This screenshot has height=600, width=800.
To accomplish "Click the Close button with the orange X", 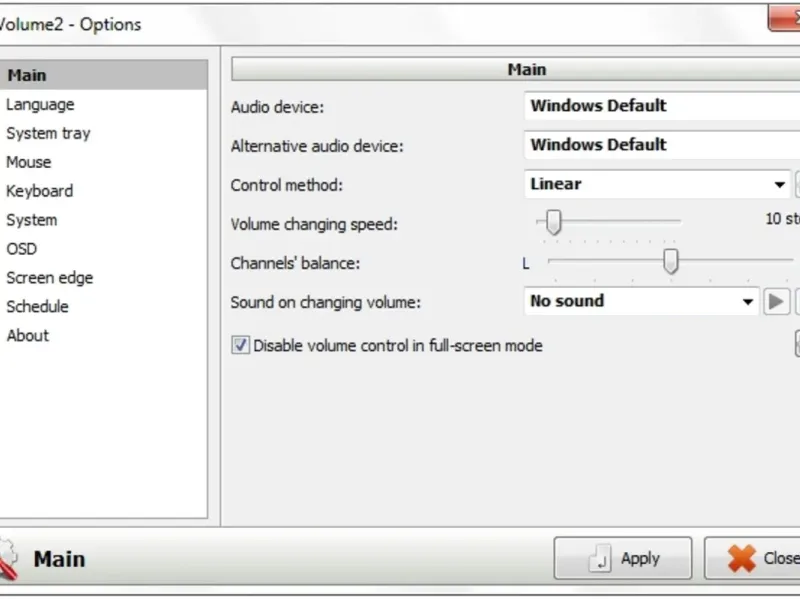I will click(753, 558).
